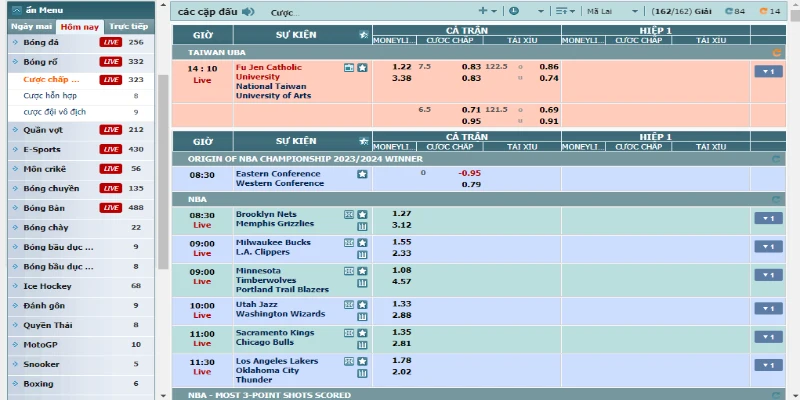Expand more bets for Fu Jen Catholic match
This screenshot has height=400, width=800.
point(768,71)
